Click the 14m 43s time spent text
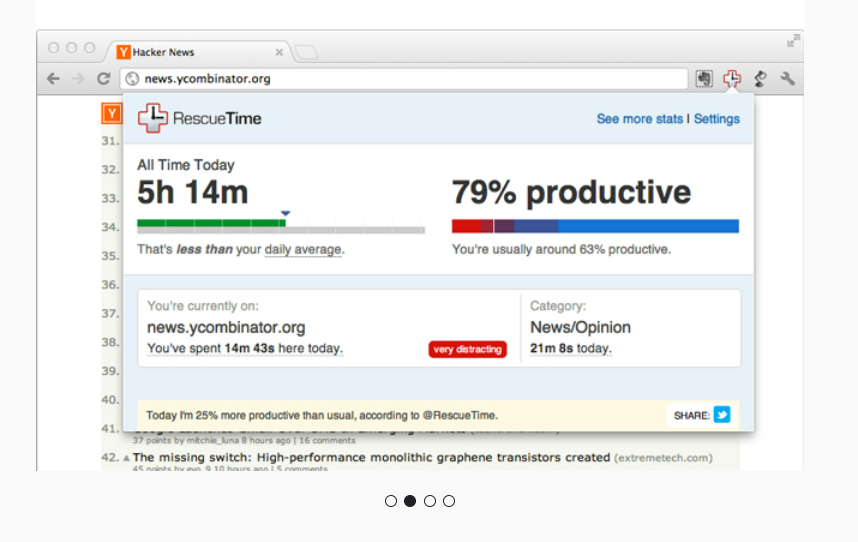Screen dimensions: 858x542 [250, 348]
